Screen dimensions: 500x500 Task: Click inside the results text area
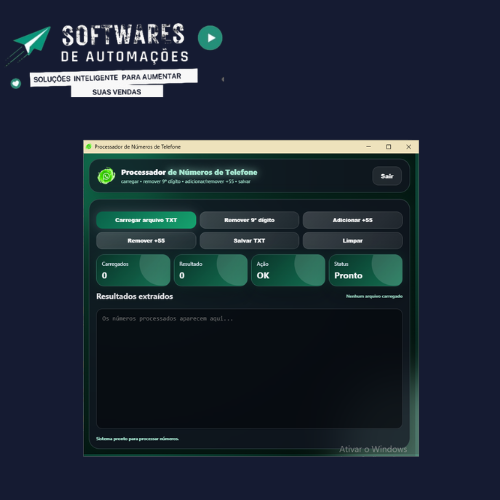pyautogui.click(x=249, y=368)
